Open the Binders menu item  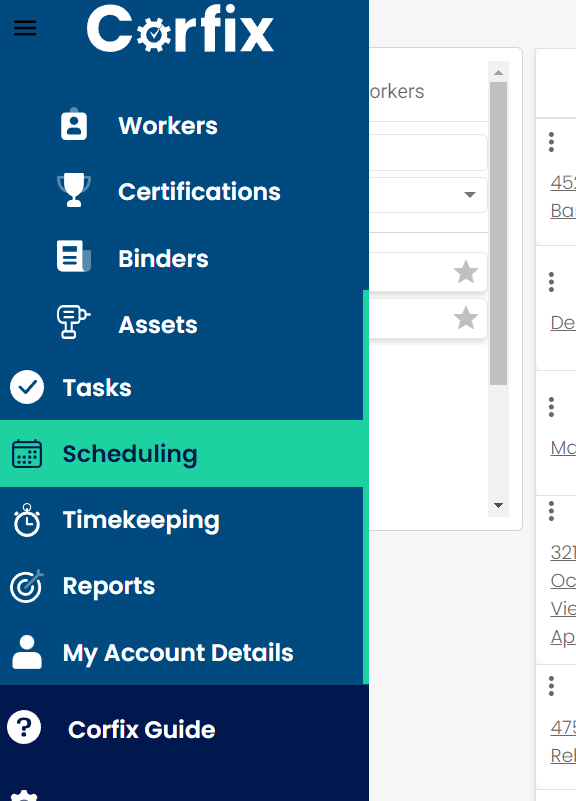(163, 258)
